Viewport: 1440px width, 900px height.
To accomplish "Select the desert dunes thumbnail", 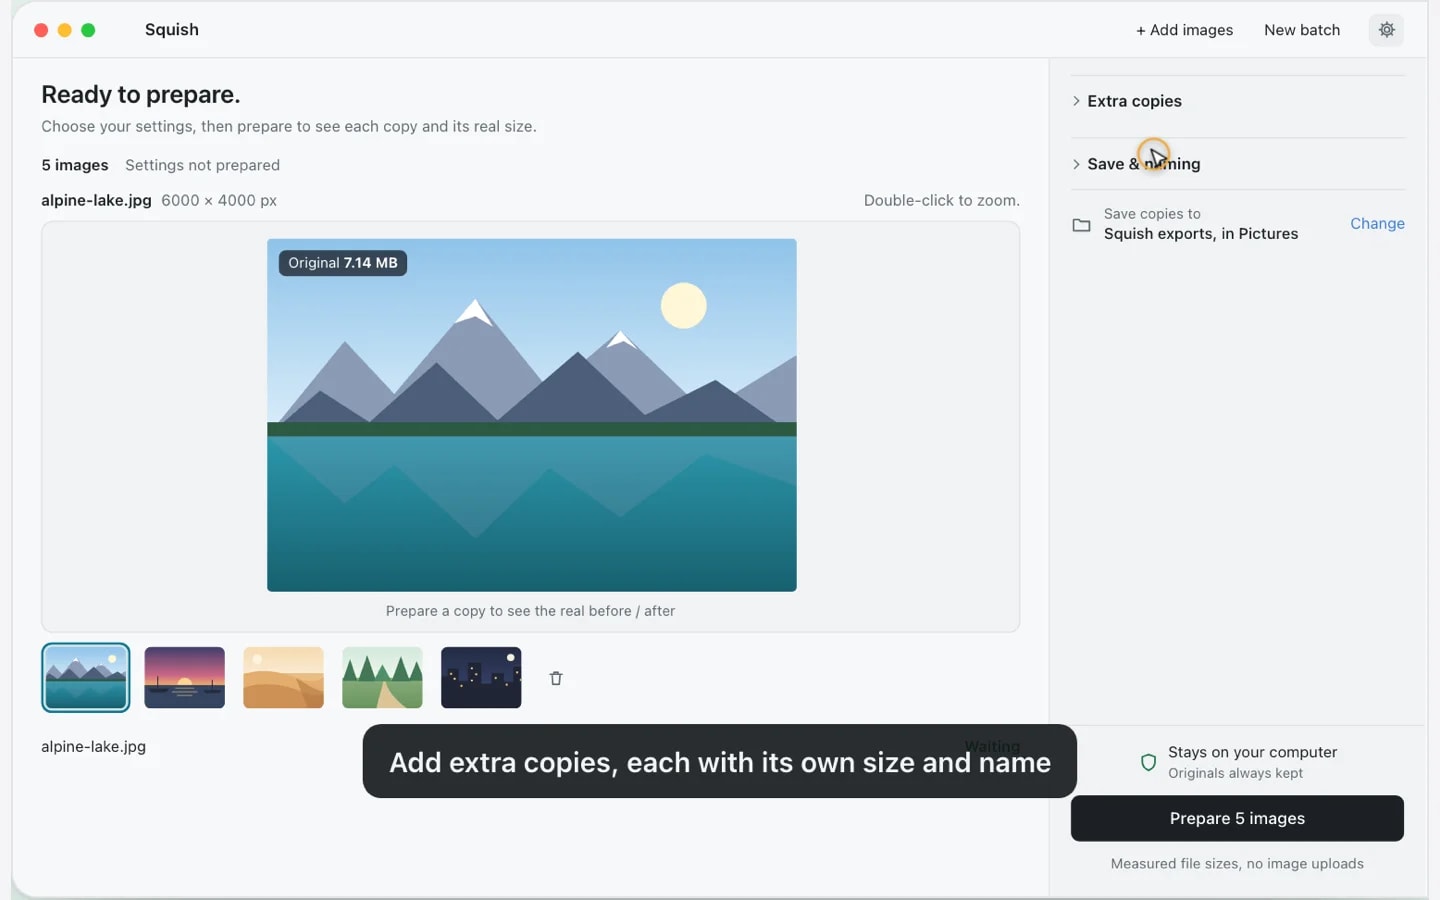I will [284, 677].
